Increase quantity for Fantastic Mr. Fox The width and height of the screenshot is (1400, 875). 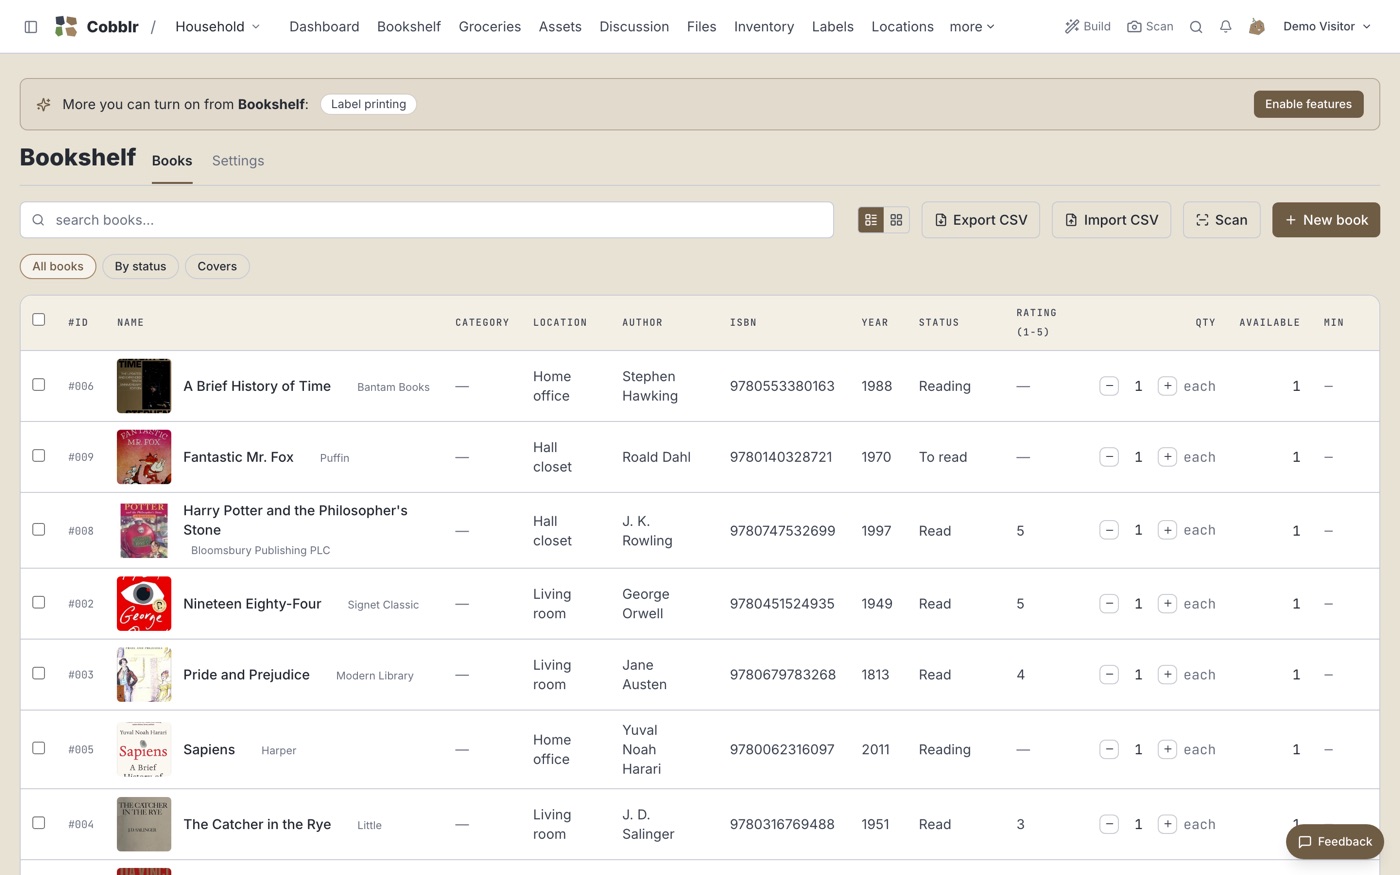(1167, 457)
